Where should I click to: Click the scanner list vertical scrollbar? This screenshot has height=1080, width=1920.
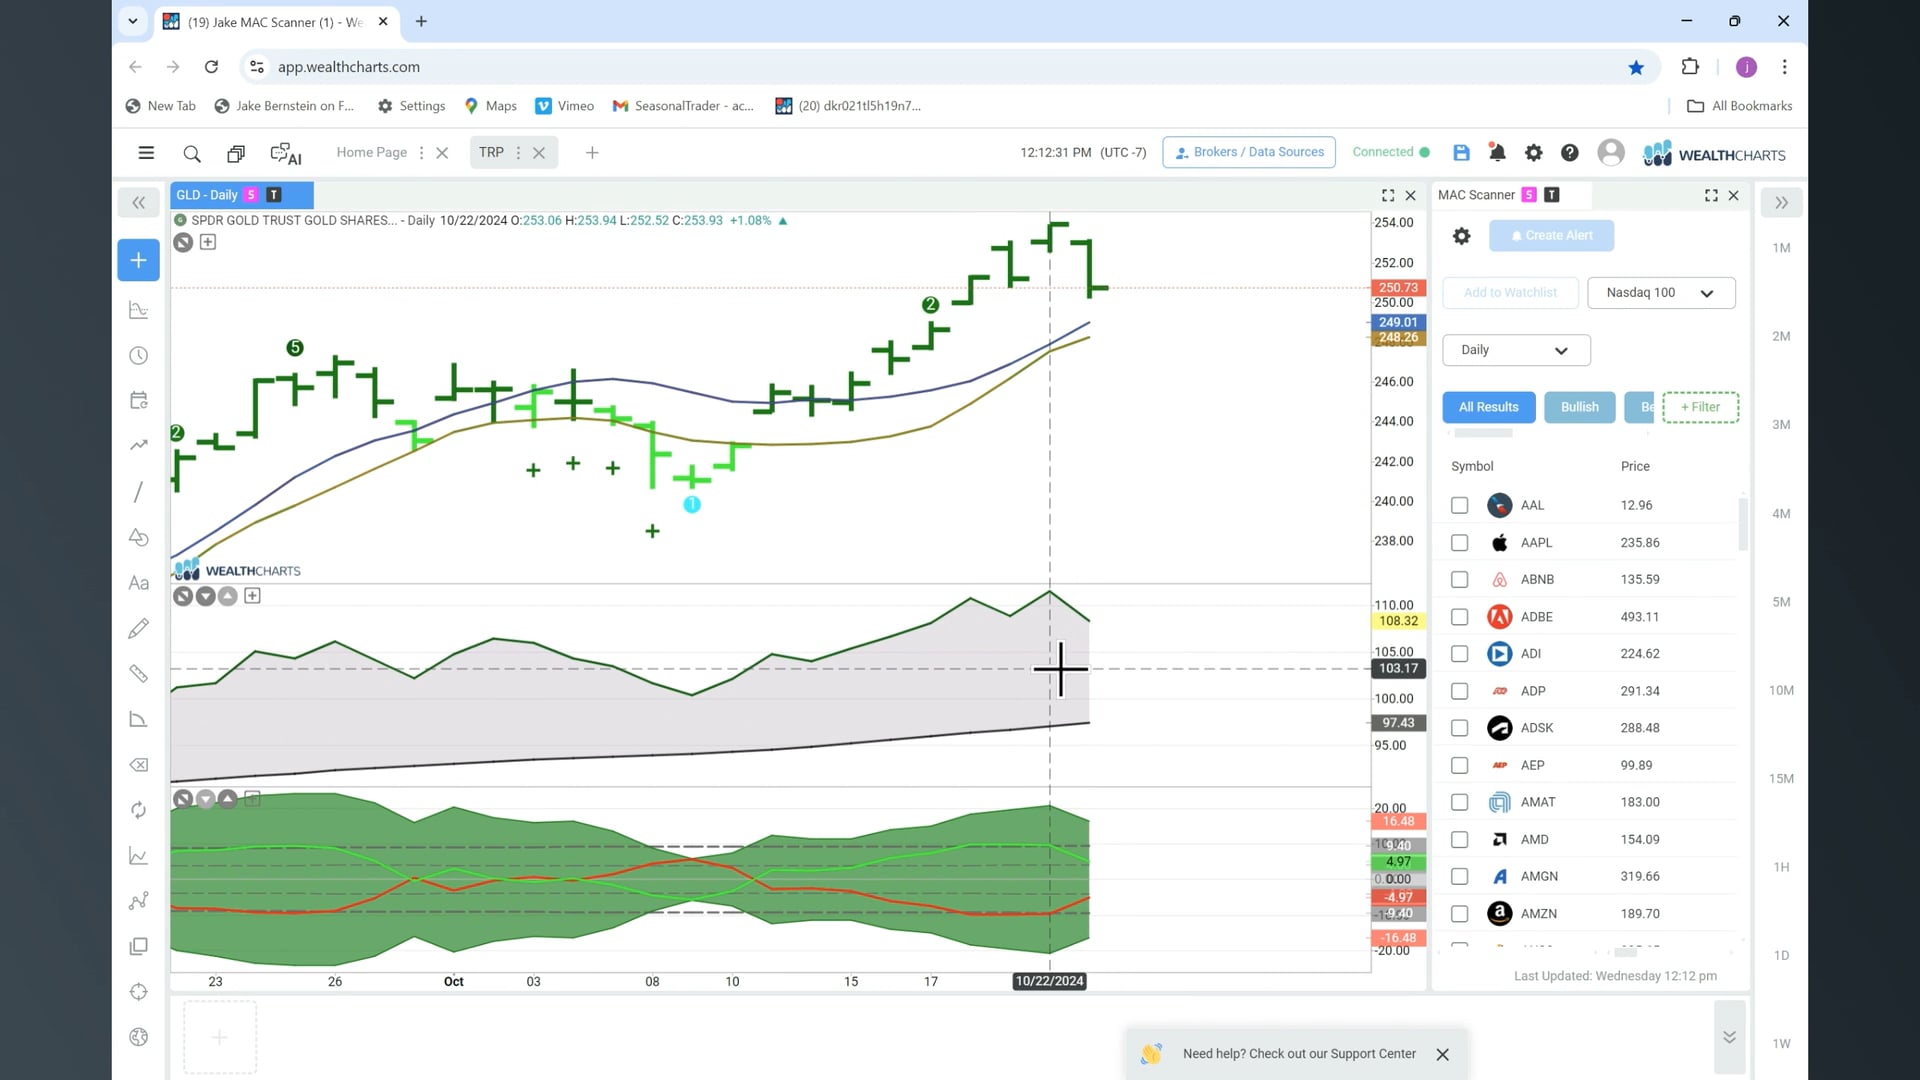point(1743,525)
